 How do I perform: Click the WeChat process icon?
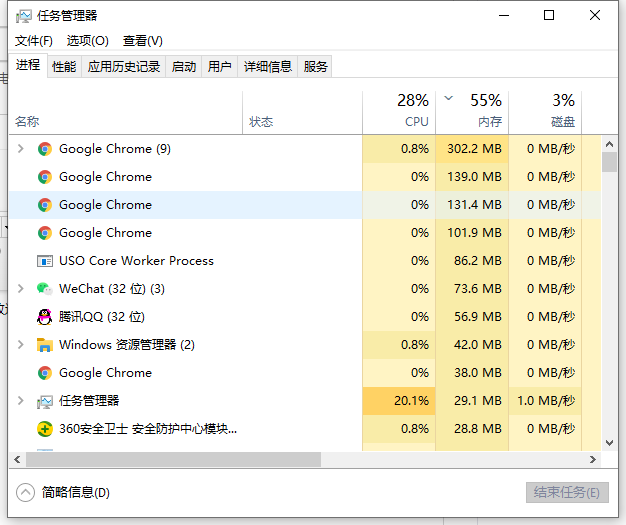point(44,289)
